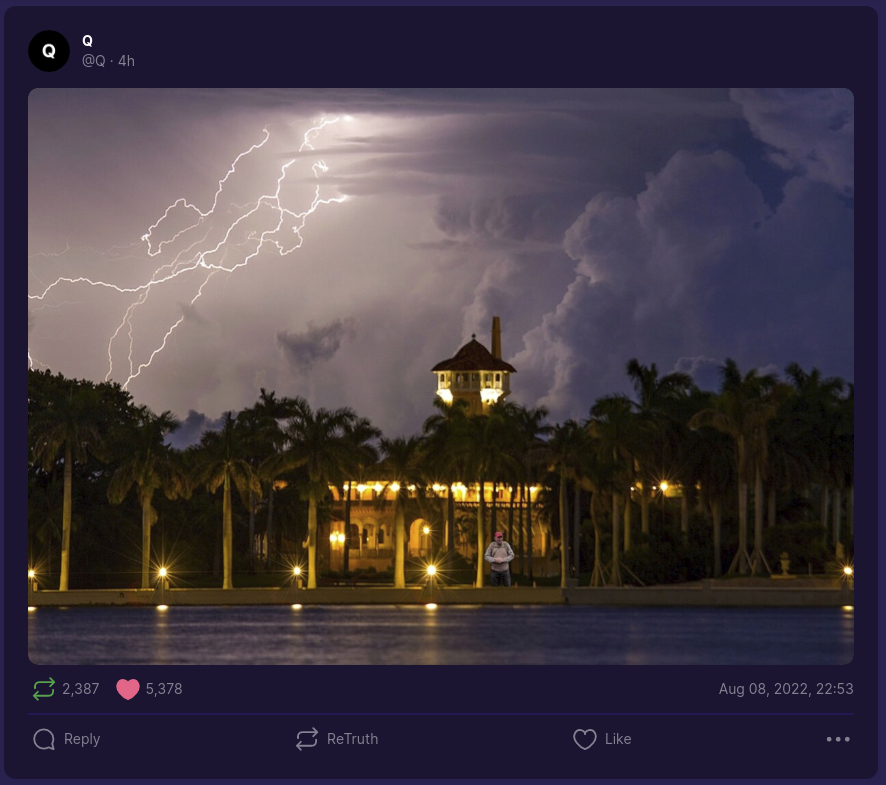Screen dimensions: 886x785
Task: View the 5,378 likes count
Action: [x=164, y=689]
